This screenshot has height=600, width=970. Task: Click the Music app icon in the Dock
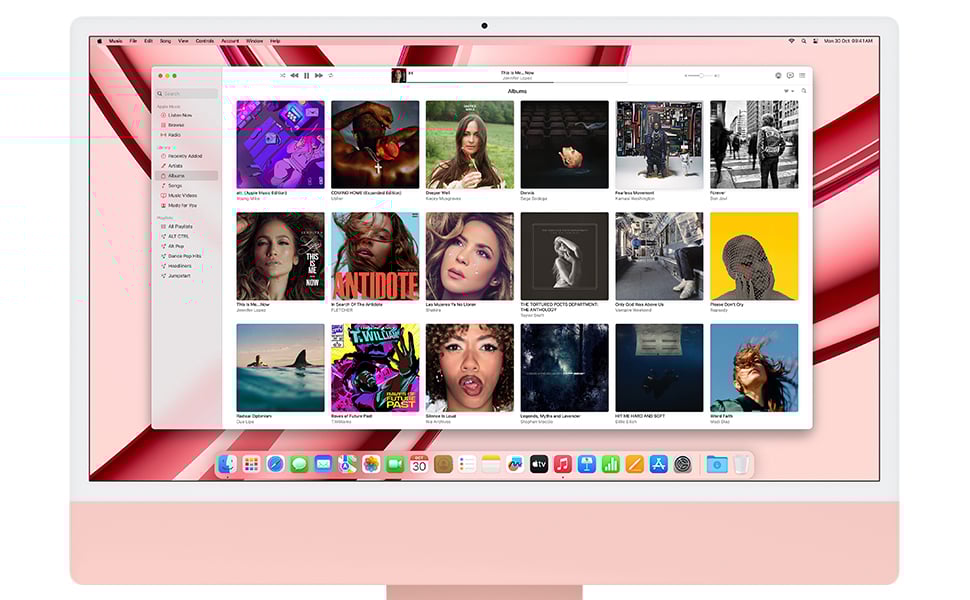point(562,464)
